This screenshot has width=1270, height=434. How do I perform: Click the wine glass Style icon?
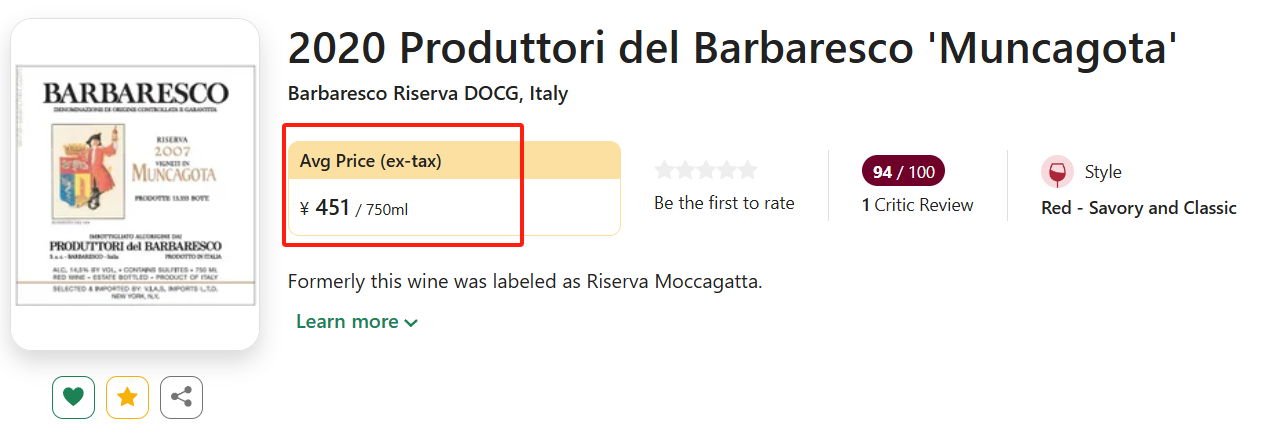point(1057,172)
